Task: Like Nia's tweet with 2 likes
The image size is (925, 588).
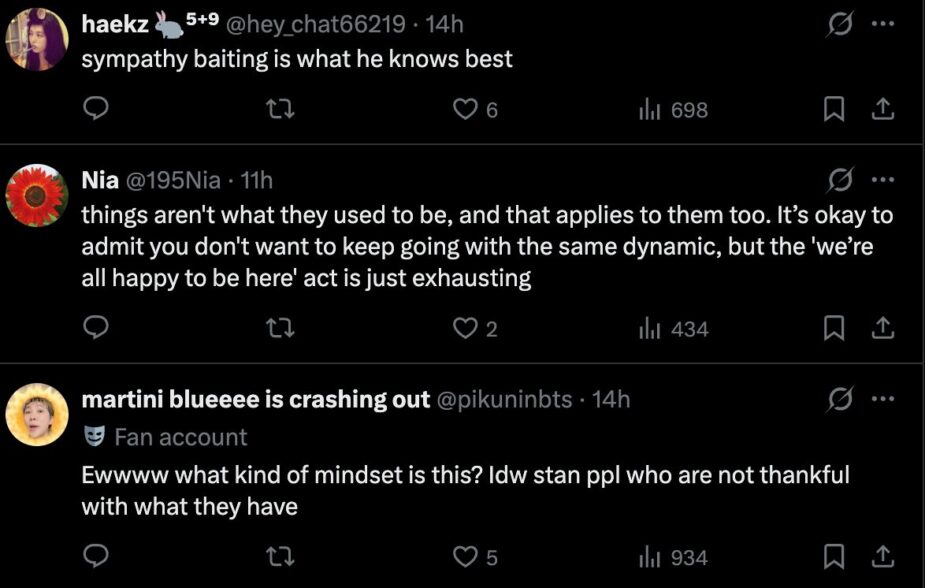Action: 465,328
